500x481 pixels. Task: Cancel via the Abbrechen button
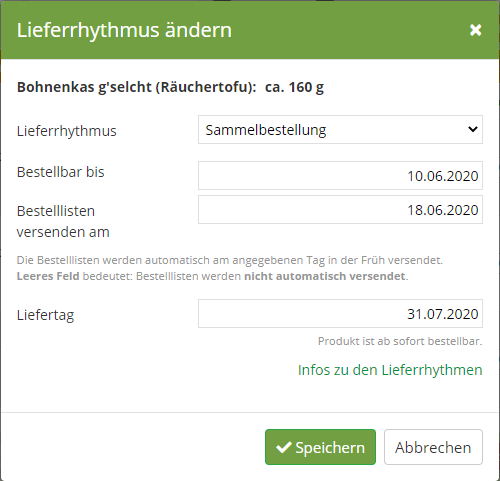tap(433, 447)
